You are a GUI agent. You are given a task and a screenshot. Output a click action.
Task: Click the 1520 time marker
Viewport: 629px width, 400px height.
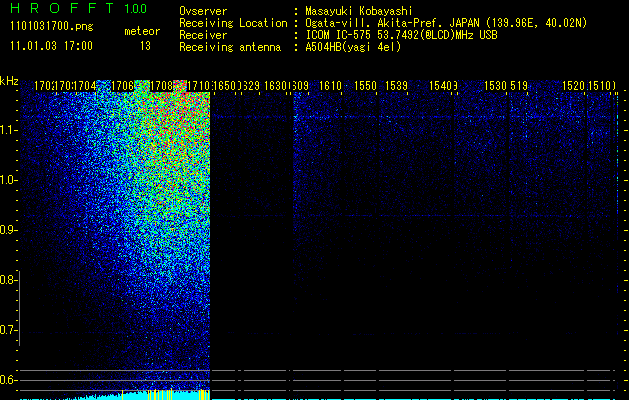[x=574, y=86]
